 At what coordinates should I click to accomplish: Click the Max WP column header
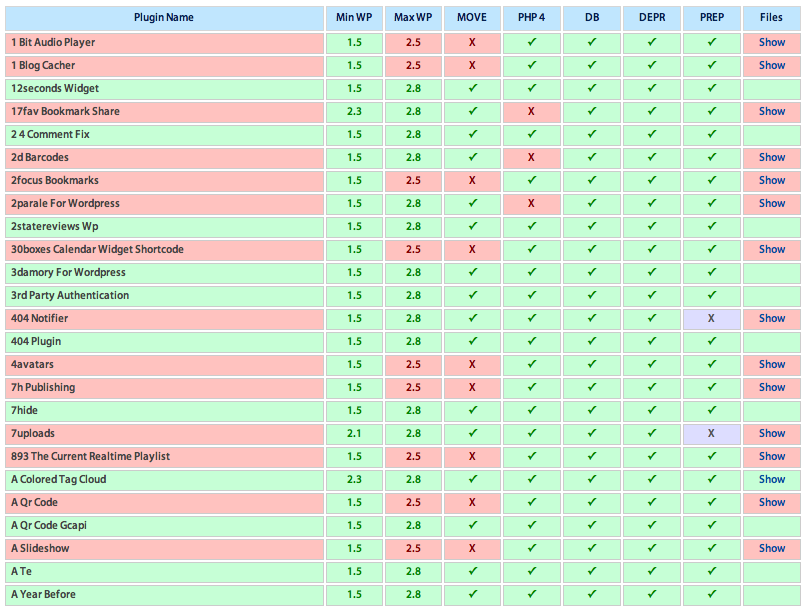pyautogui.click(x=413, y=17)
